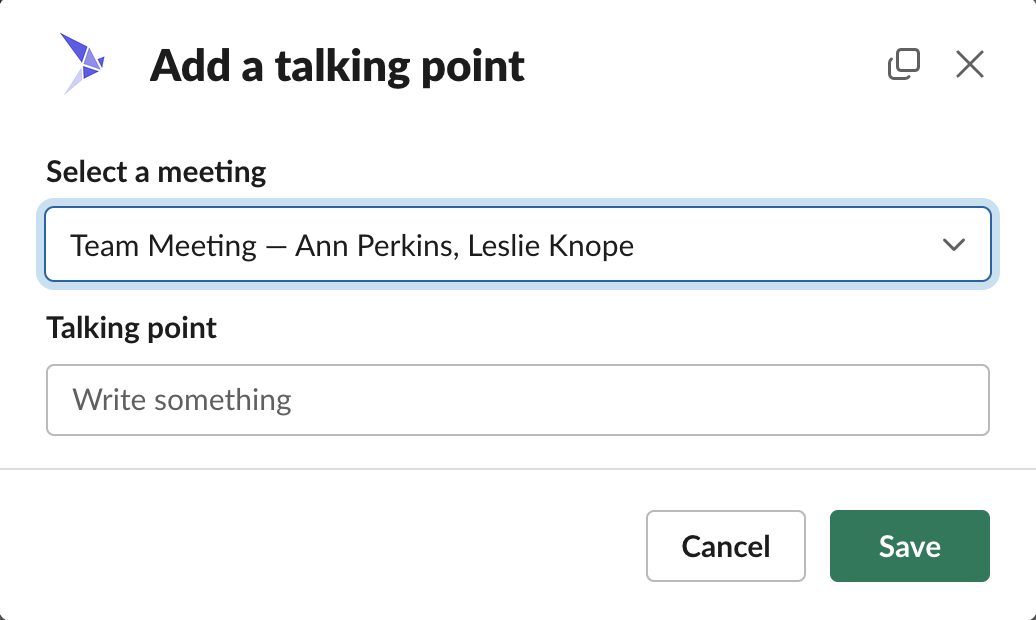Place cursor in the talking point input
Screen dimensions: 1036x620
pos(517,400)
